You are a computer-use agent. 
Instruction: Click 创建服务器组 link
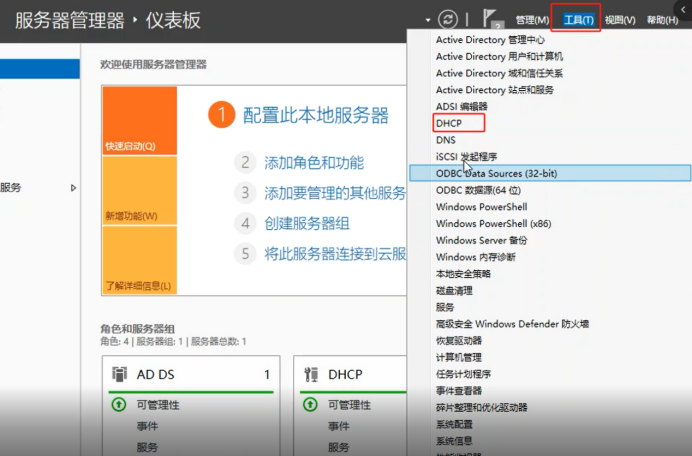pyautogui.click(x=307, y=223)
